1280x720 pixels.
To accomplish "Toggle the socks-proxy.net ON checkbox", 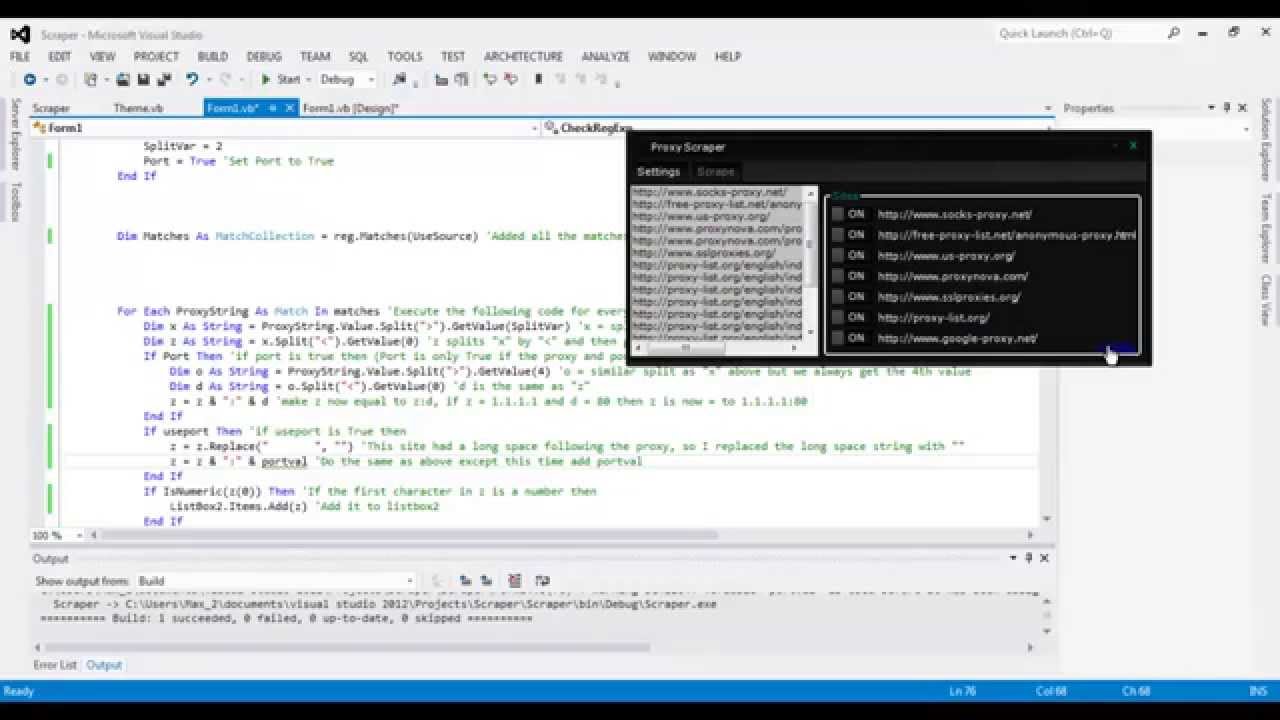I will [x=838, y=214].
